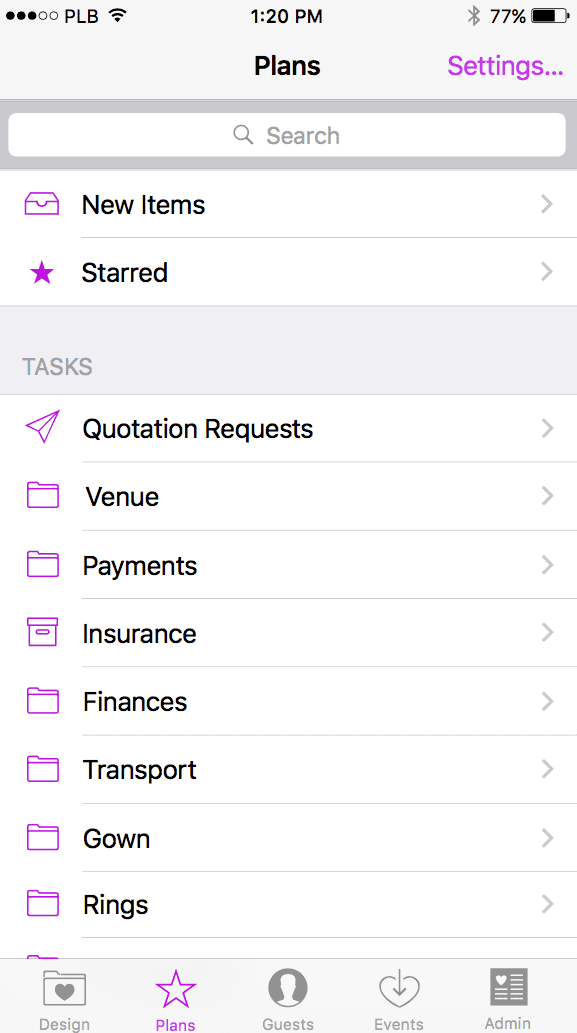Focus the Search input field
The height and width of the screenshot is (1033, 577).
point(287,135)
